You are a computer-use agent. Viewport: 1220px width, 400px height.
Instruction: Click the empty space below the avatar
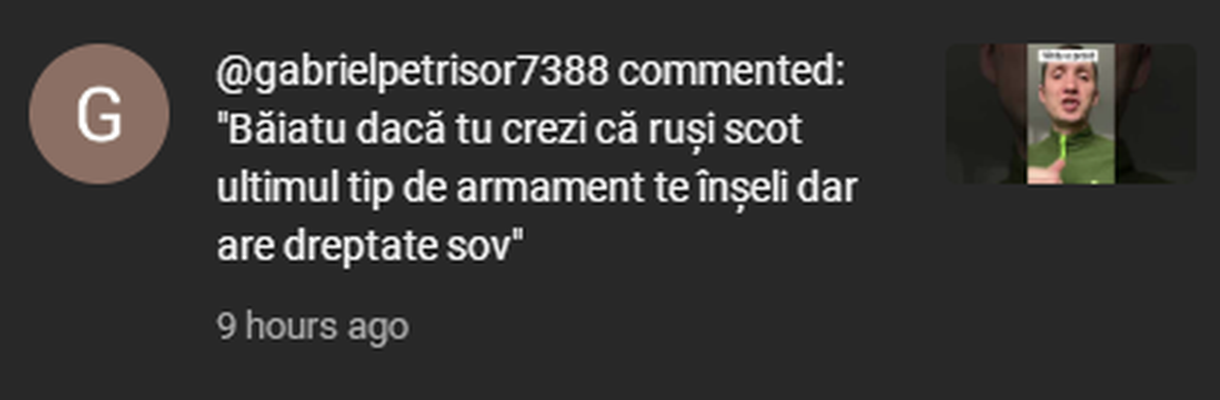(x=99, y=290)
